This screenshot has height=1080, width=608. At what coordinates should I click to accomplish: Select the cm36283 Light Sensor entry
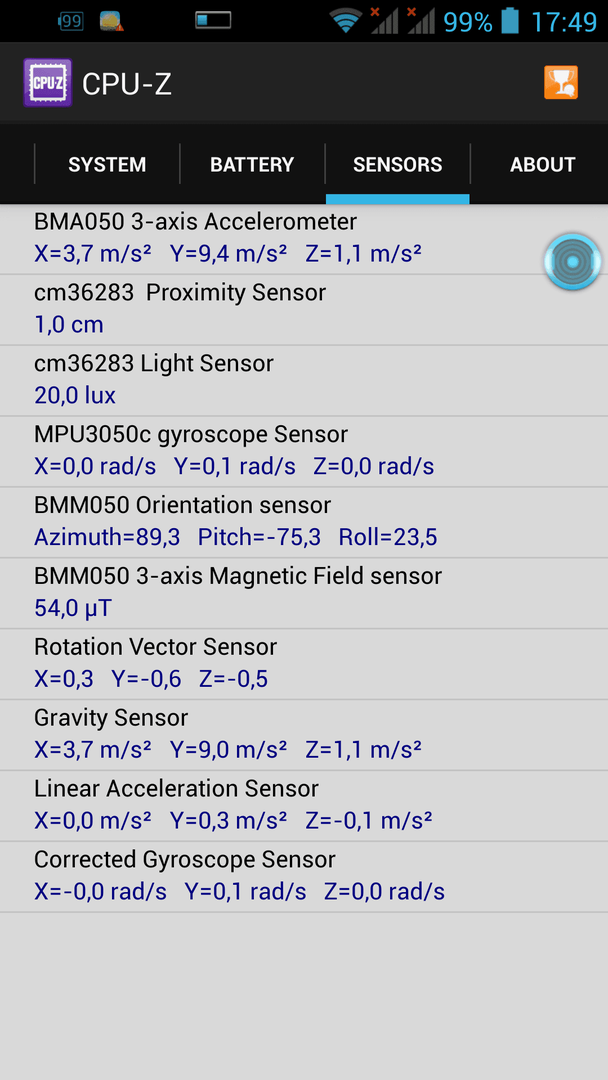(x=304, y=380)
